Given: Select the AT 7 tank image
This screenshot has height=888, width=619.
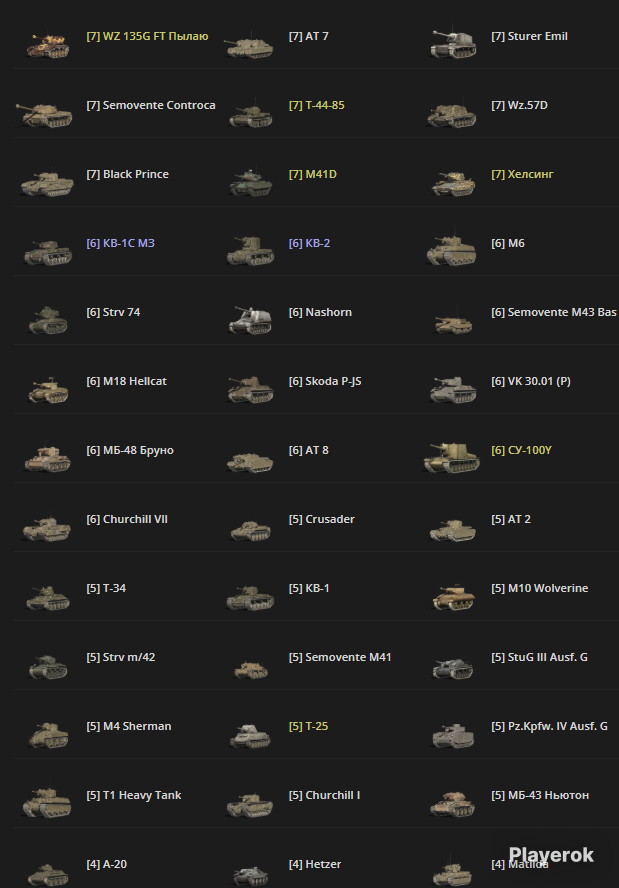Looking at the screenshot, I should (249, 46).
